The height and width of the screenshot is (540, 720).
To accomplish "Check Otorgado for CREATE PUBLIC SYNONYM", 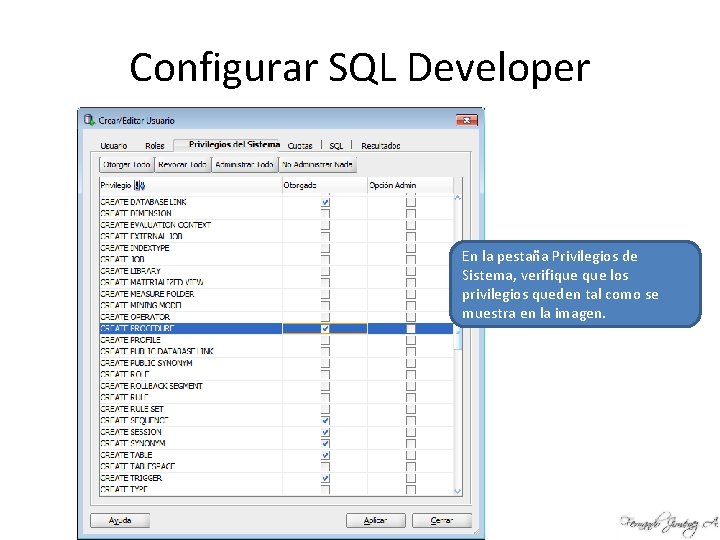I will 325,363.
